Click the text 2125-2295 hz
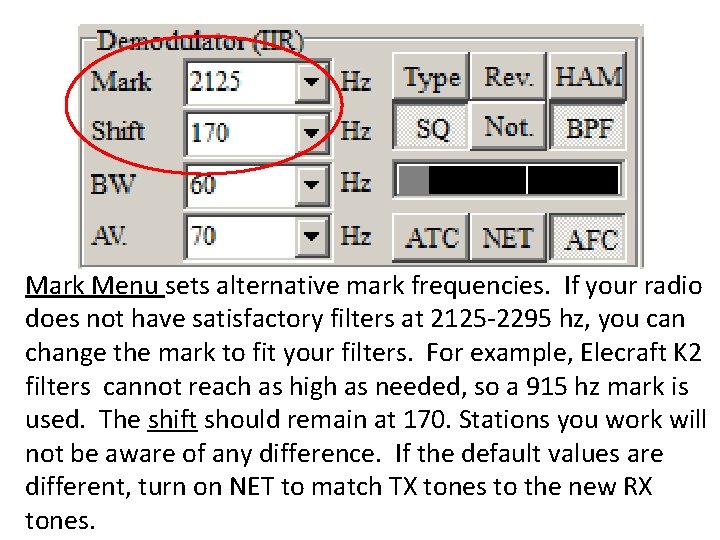Image resolution: width=720 pixels, height=540 pixels. tap(510, 319)
